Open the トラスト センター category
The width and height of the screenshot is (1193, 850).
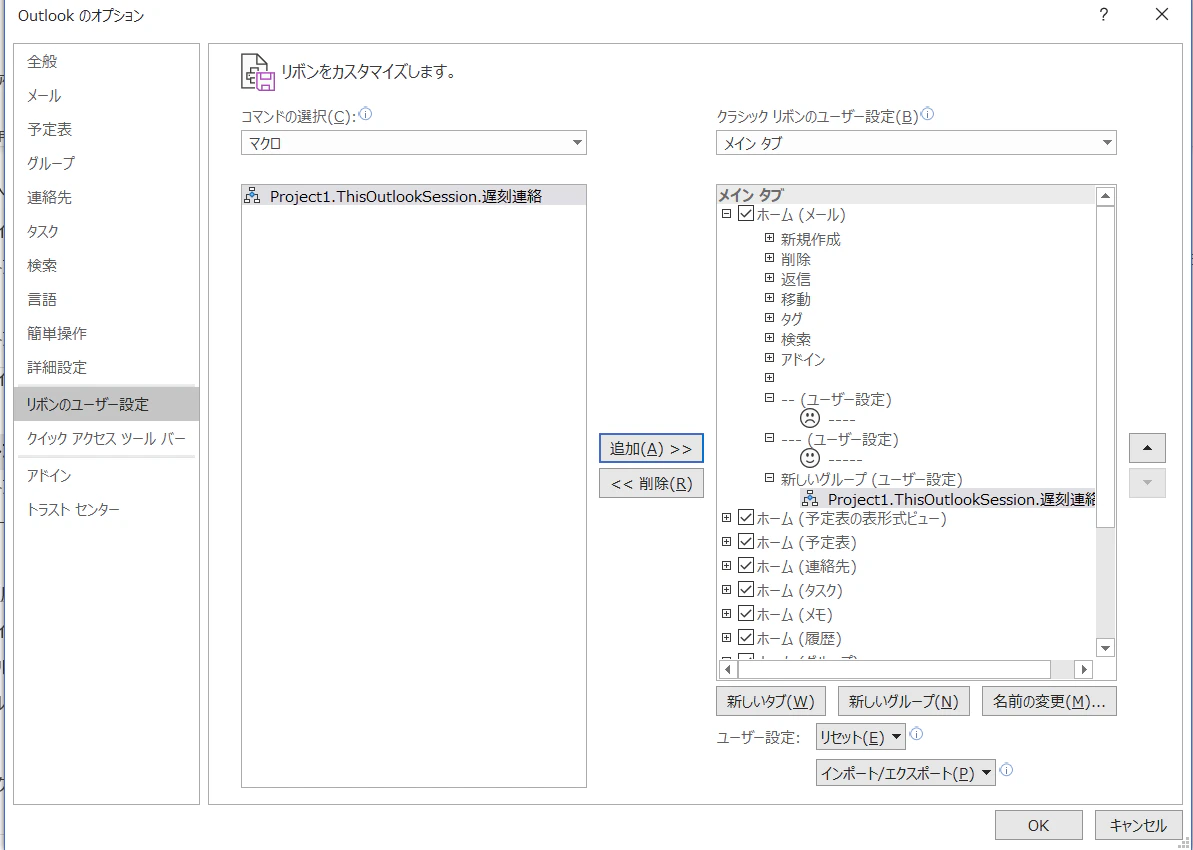[106, 509]
